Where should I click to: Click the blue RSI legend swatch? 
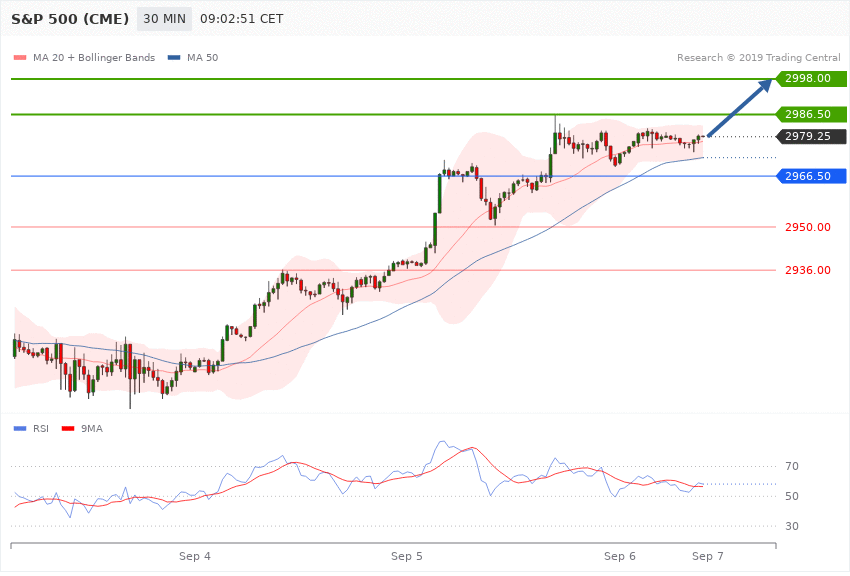(20, 429)
